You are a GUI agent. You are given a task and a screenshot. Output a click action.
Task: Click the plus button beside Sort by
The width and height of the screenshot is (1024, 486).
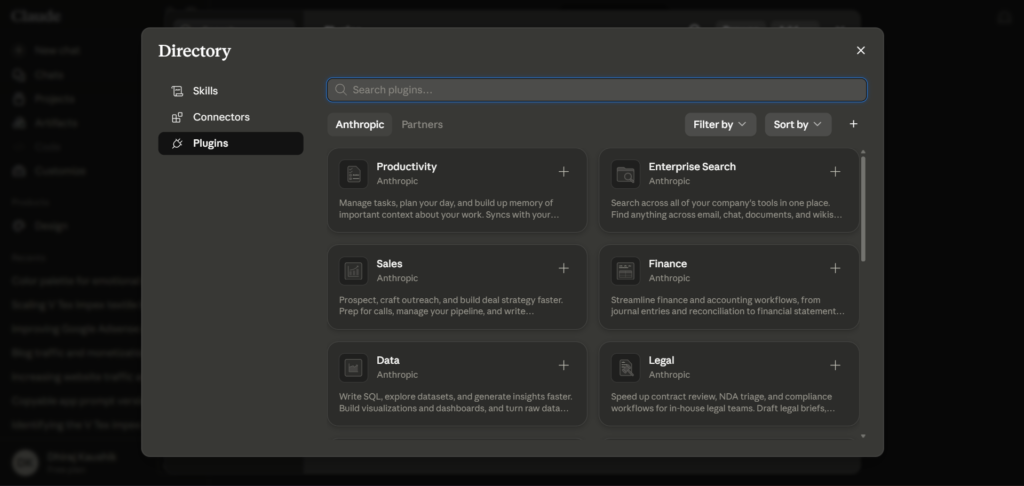(x=854, y=124)
